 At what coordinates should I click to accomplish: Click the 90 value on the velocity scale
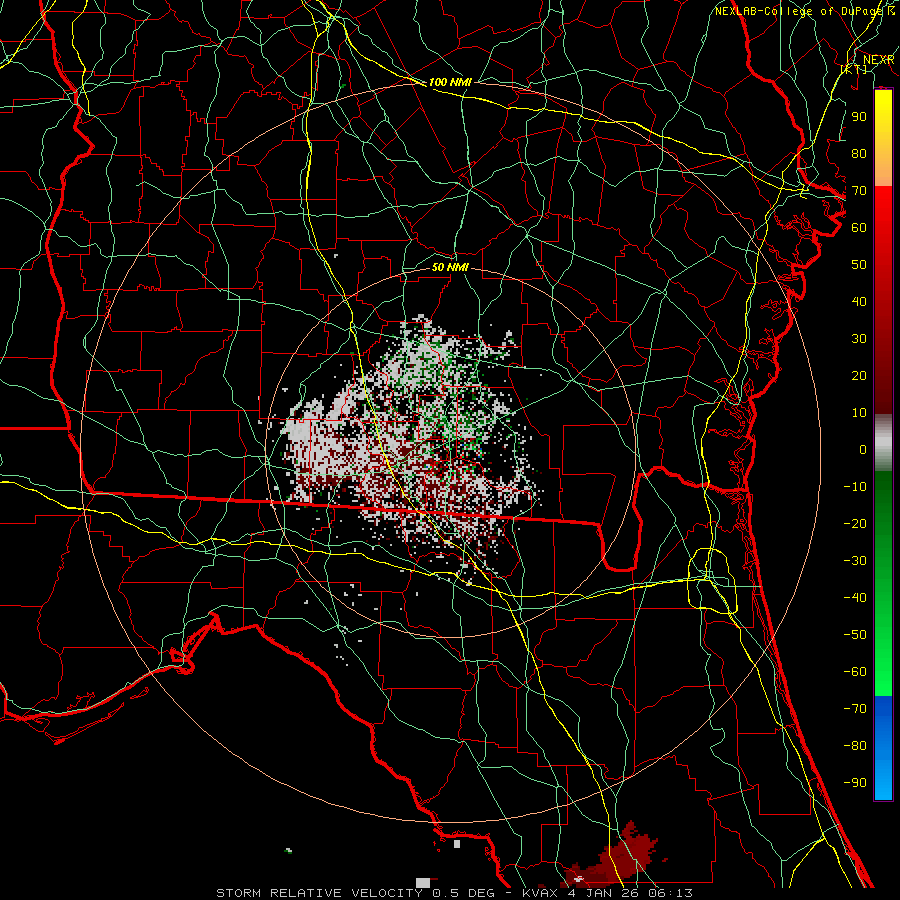click(859, 117)
